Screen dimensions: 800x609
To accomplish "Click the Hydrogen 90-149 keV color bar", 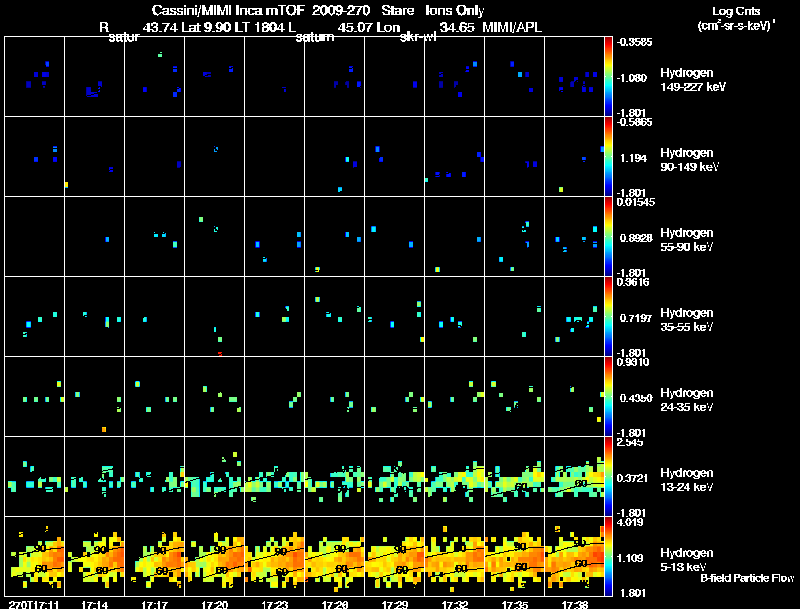I will (x=609, y=157).
